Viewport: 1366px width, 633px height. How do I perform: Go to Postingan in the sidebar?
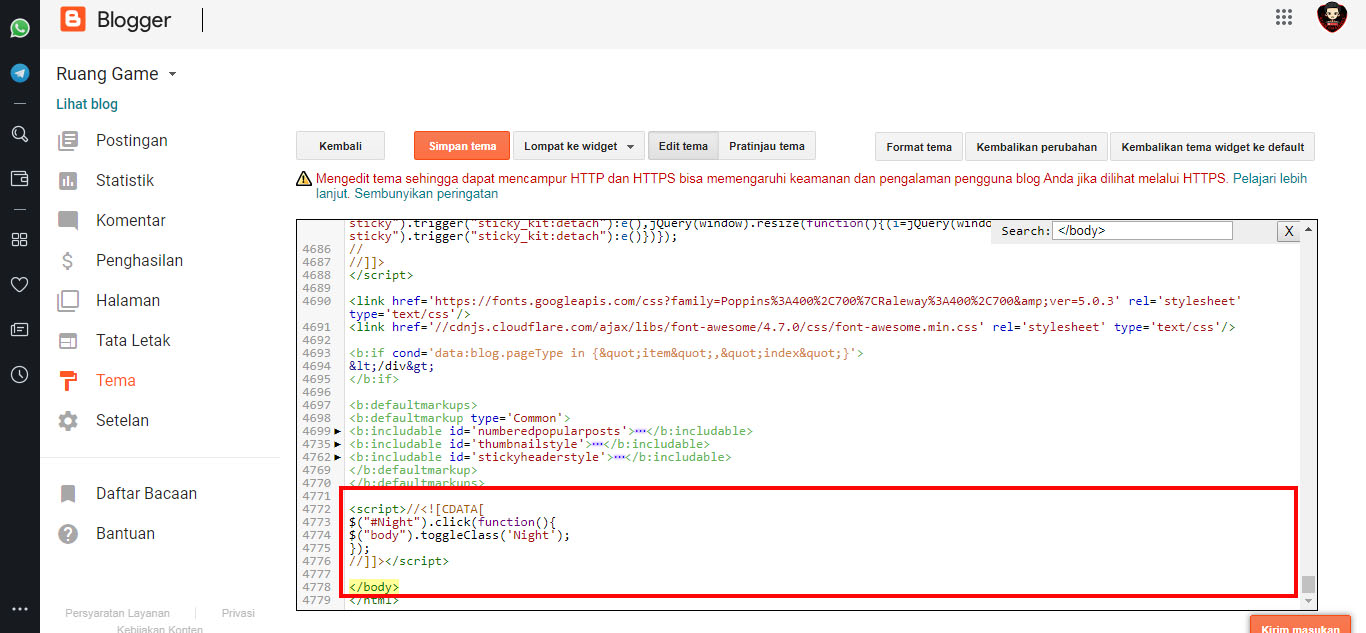[131, 140]
